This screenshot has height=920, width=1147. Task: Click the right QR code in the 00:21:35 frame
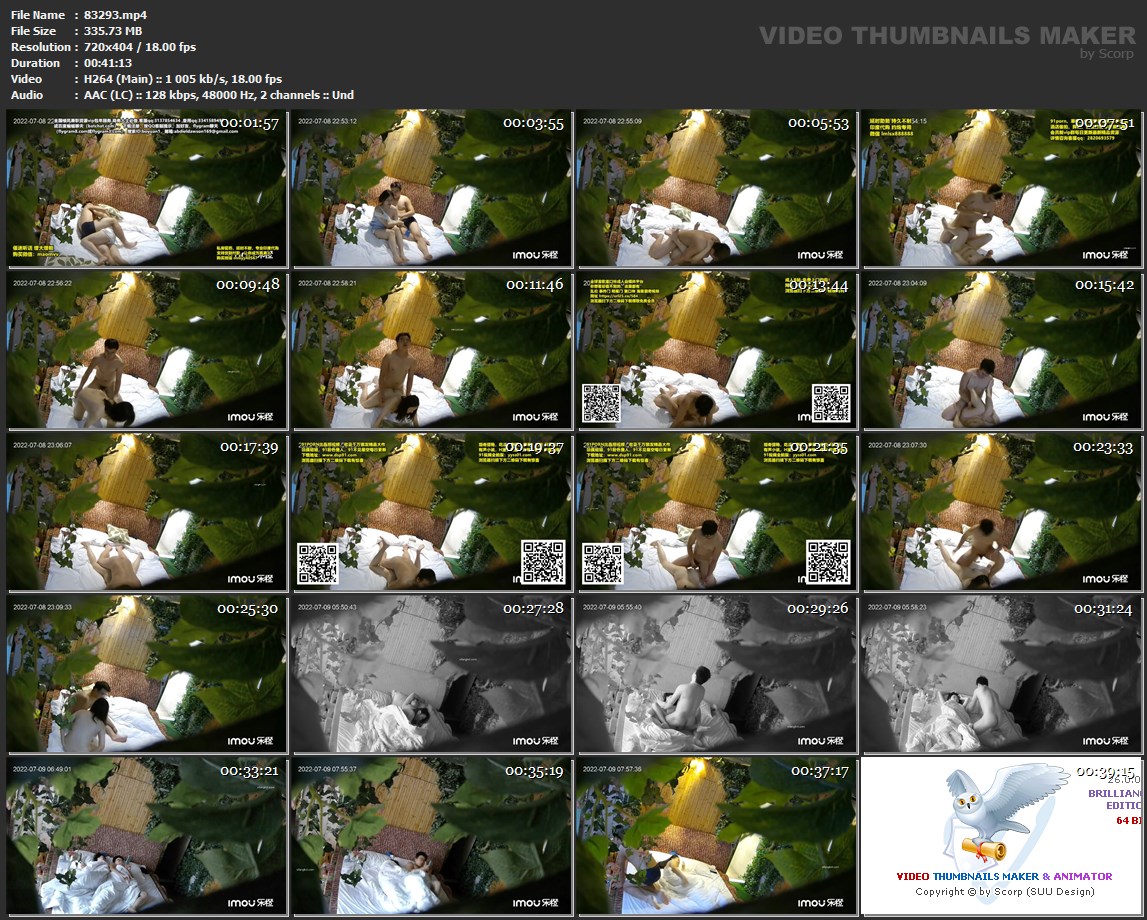[x=828, y=562]
